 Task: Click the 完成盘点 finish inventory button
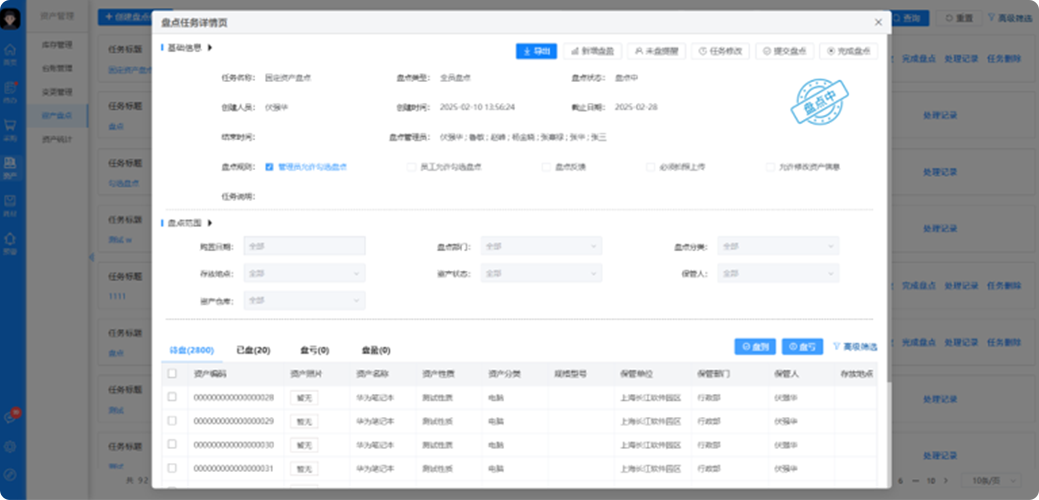[848, 51]
